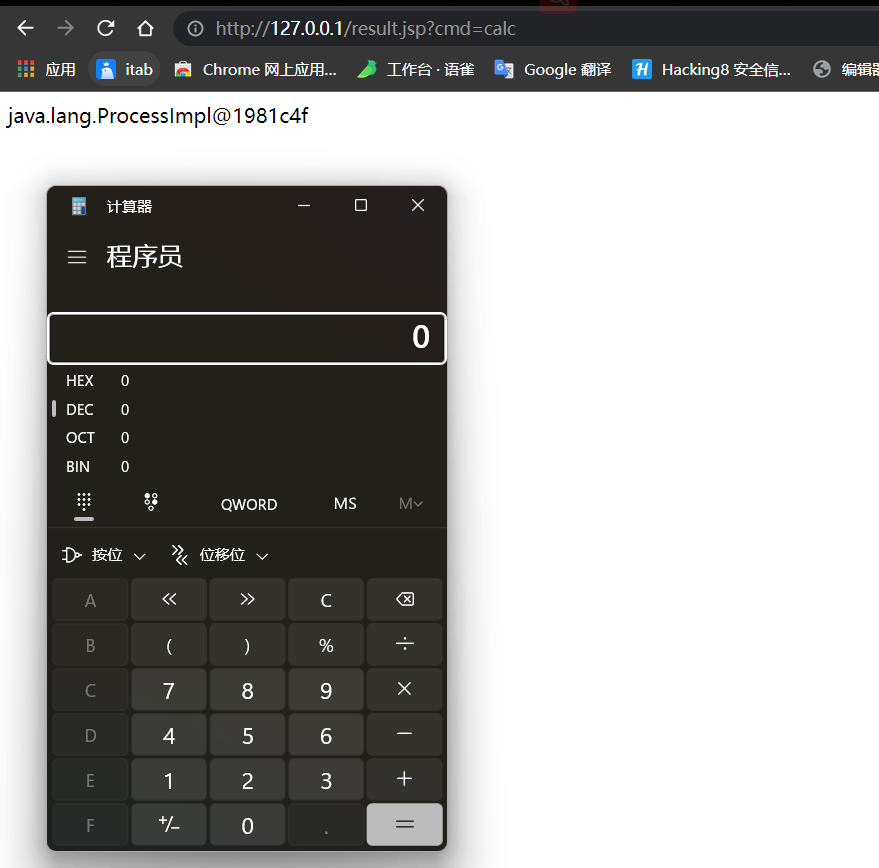Go back using the browser back arrow
The image size is (879, 868).
(x=25, y=27)
